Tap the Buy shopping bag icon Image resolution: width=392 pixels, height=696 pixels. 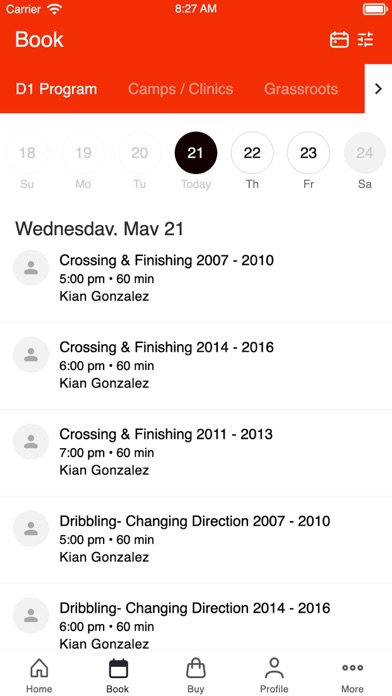click(196, 668)
